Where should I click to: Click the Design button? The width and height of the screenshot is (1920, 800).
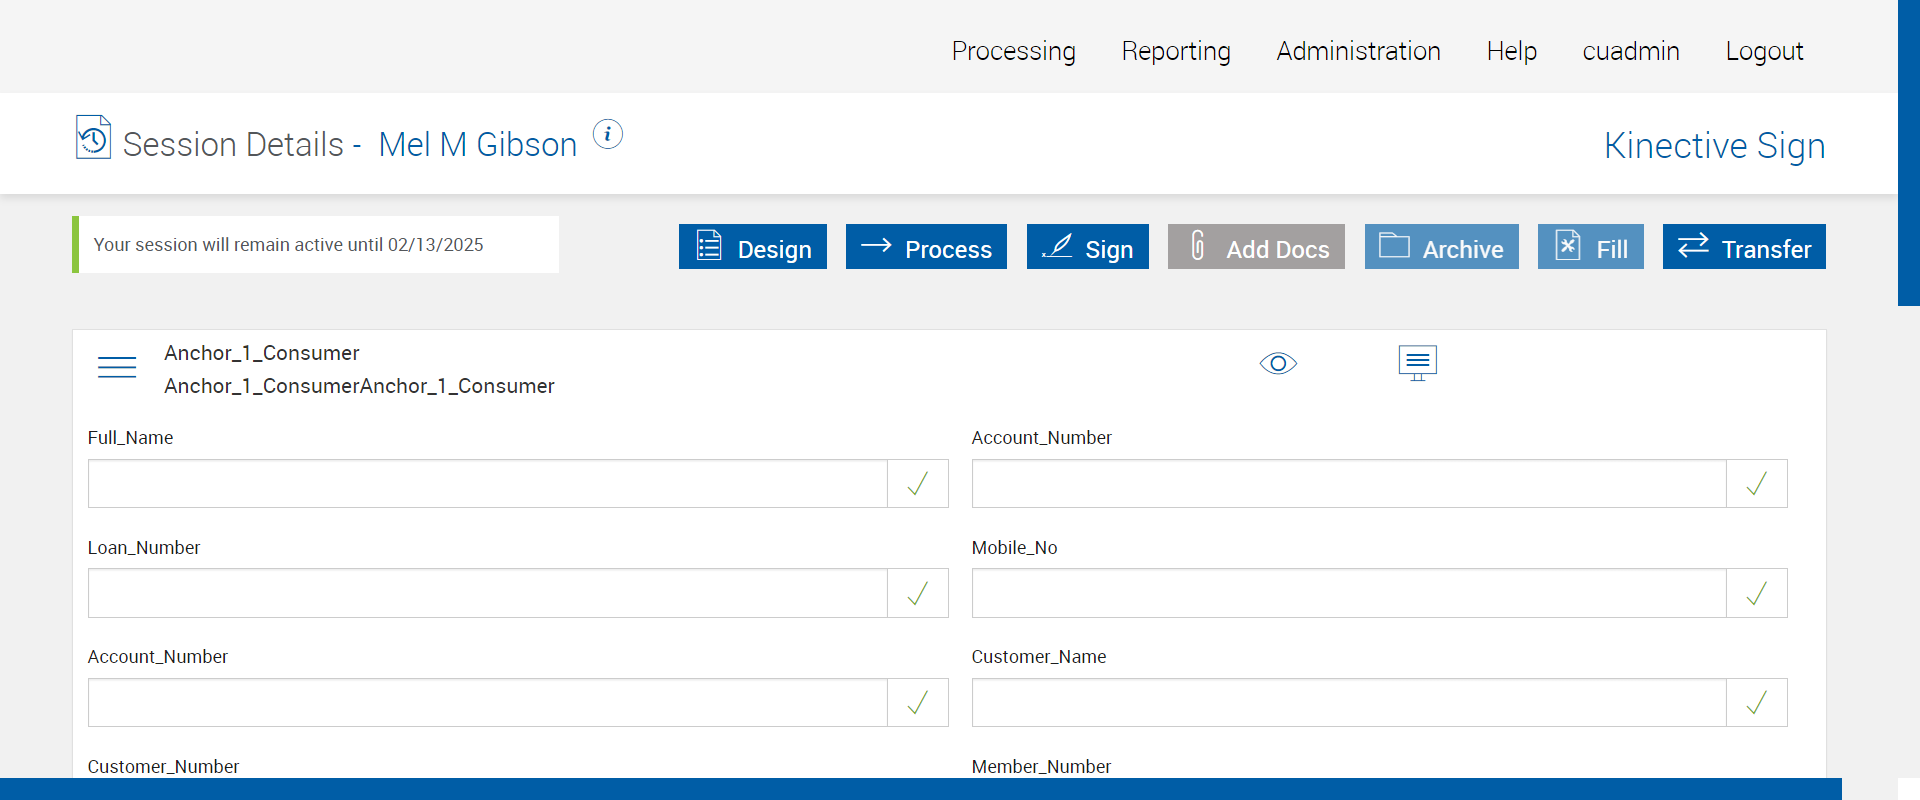pyautogui.click(x=753, y=247)
